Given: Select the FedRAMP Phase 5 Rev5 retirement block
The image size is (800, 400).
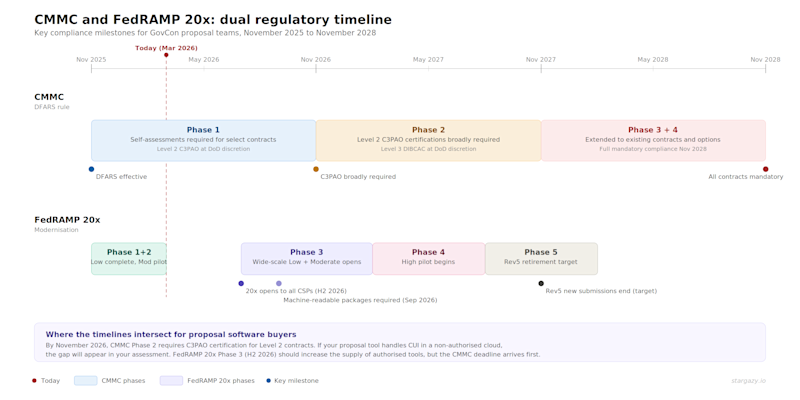Looking at the screenshot, I should pyautogui.click(x=541, y=259).
